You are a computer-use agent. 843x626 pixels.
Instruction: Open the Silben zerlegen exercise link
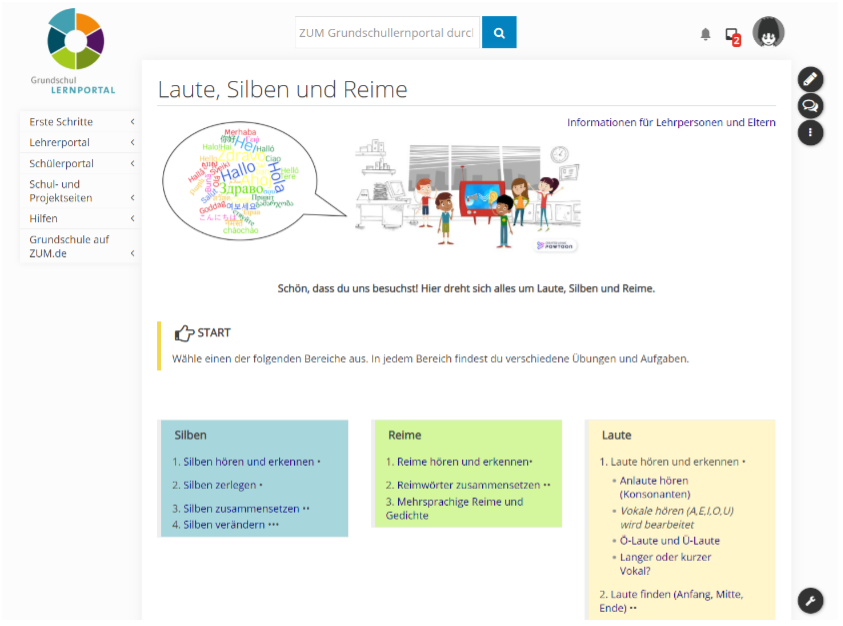[219, 485]
